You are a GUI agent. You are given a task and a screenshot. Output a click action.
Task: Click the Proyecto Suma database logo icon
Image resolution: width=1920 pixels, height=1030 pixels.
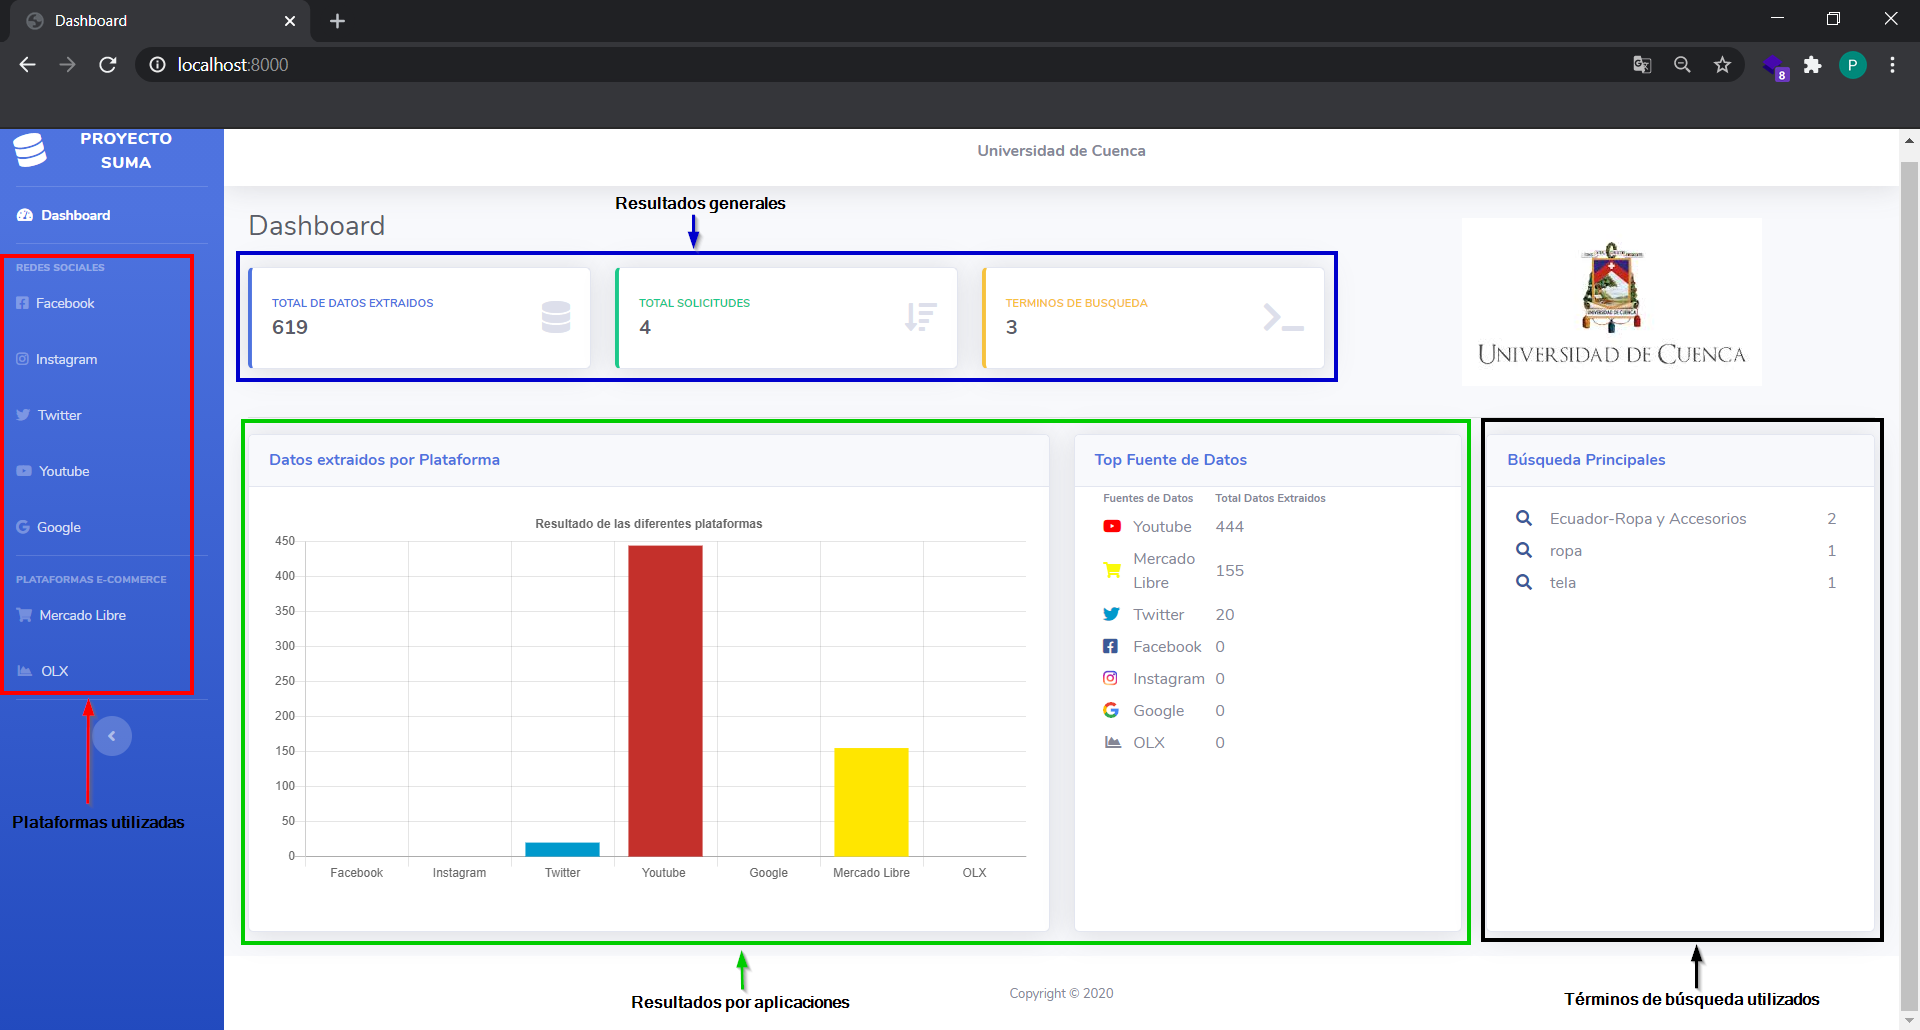(30, 150)
